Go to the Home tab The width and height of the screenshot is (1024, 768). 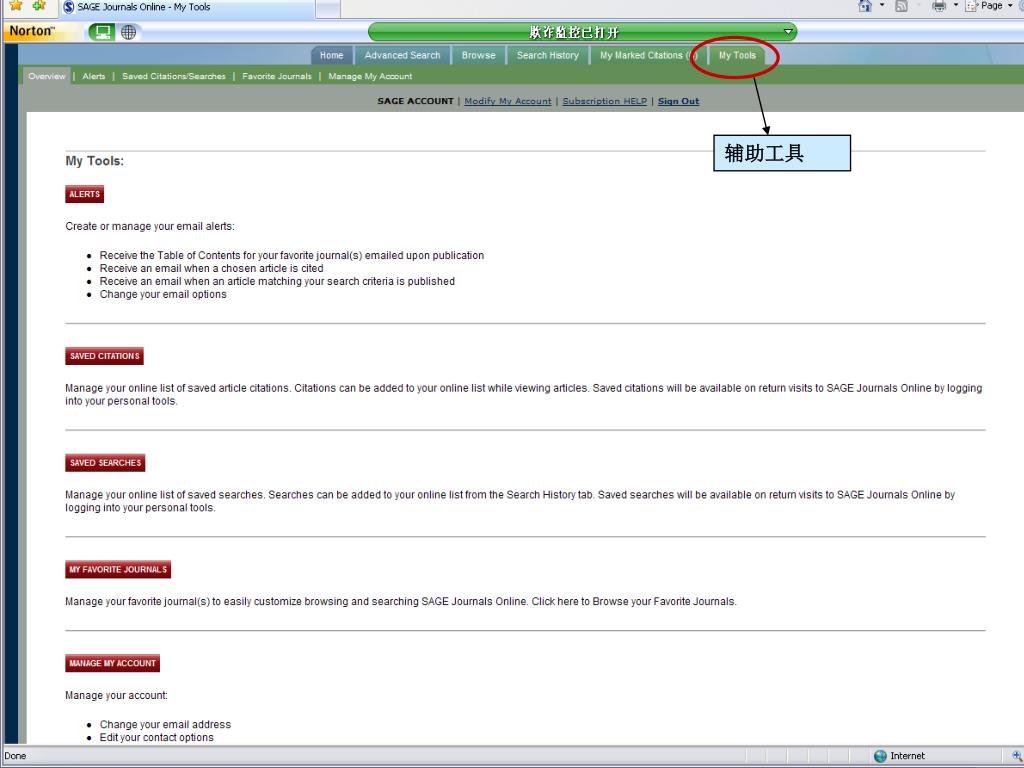332,56
